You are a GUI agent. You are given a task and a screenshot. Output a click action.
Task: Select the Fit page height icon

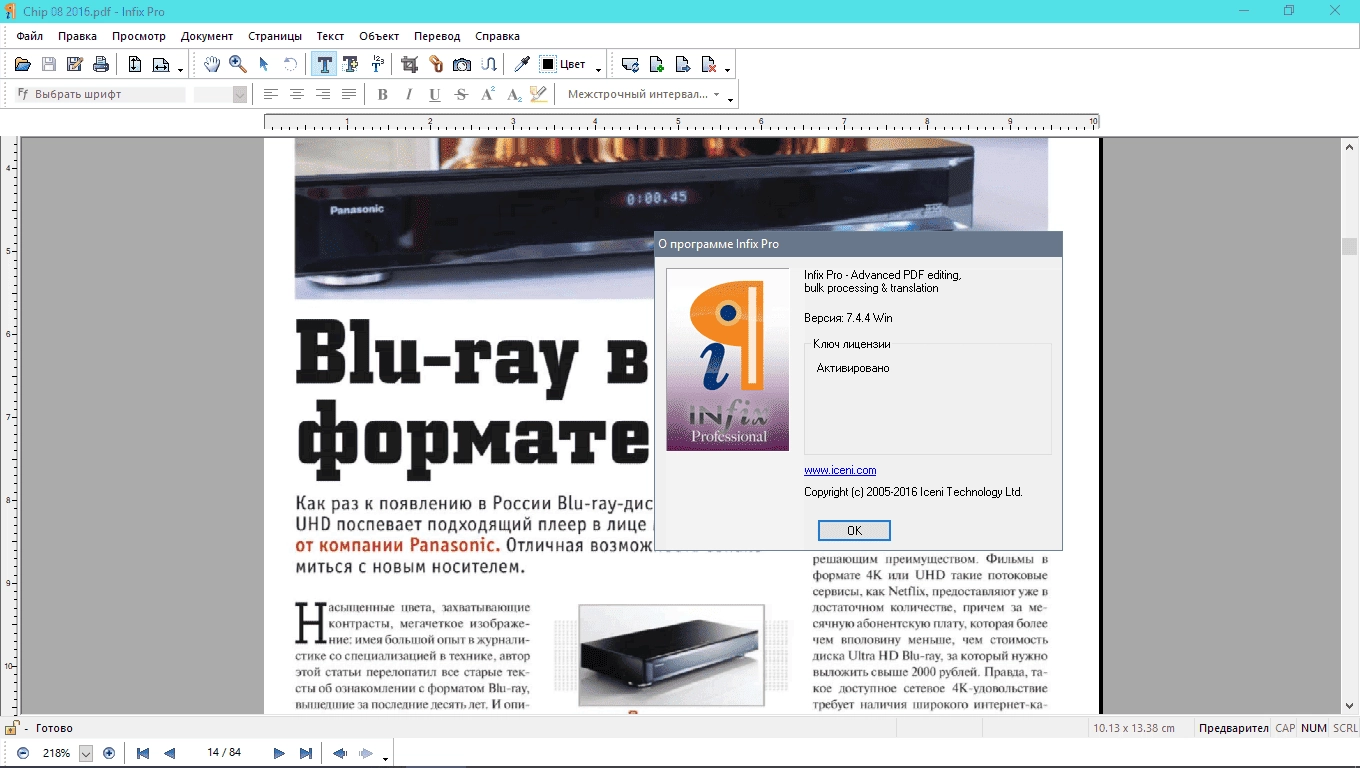(x=135, y=65)
